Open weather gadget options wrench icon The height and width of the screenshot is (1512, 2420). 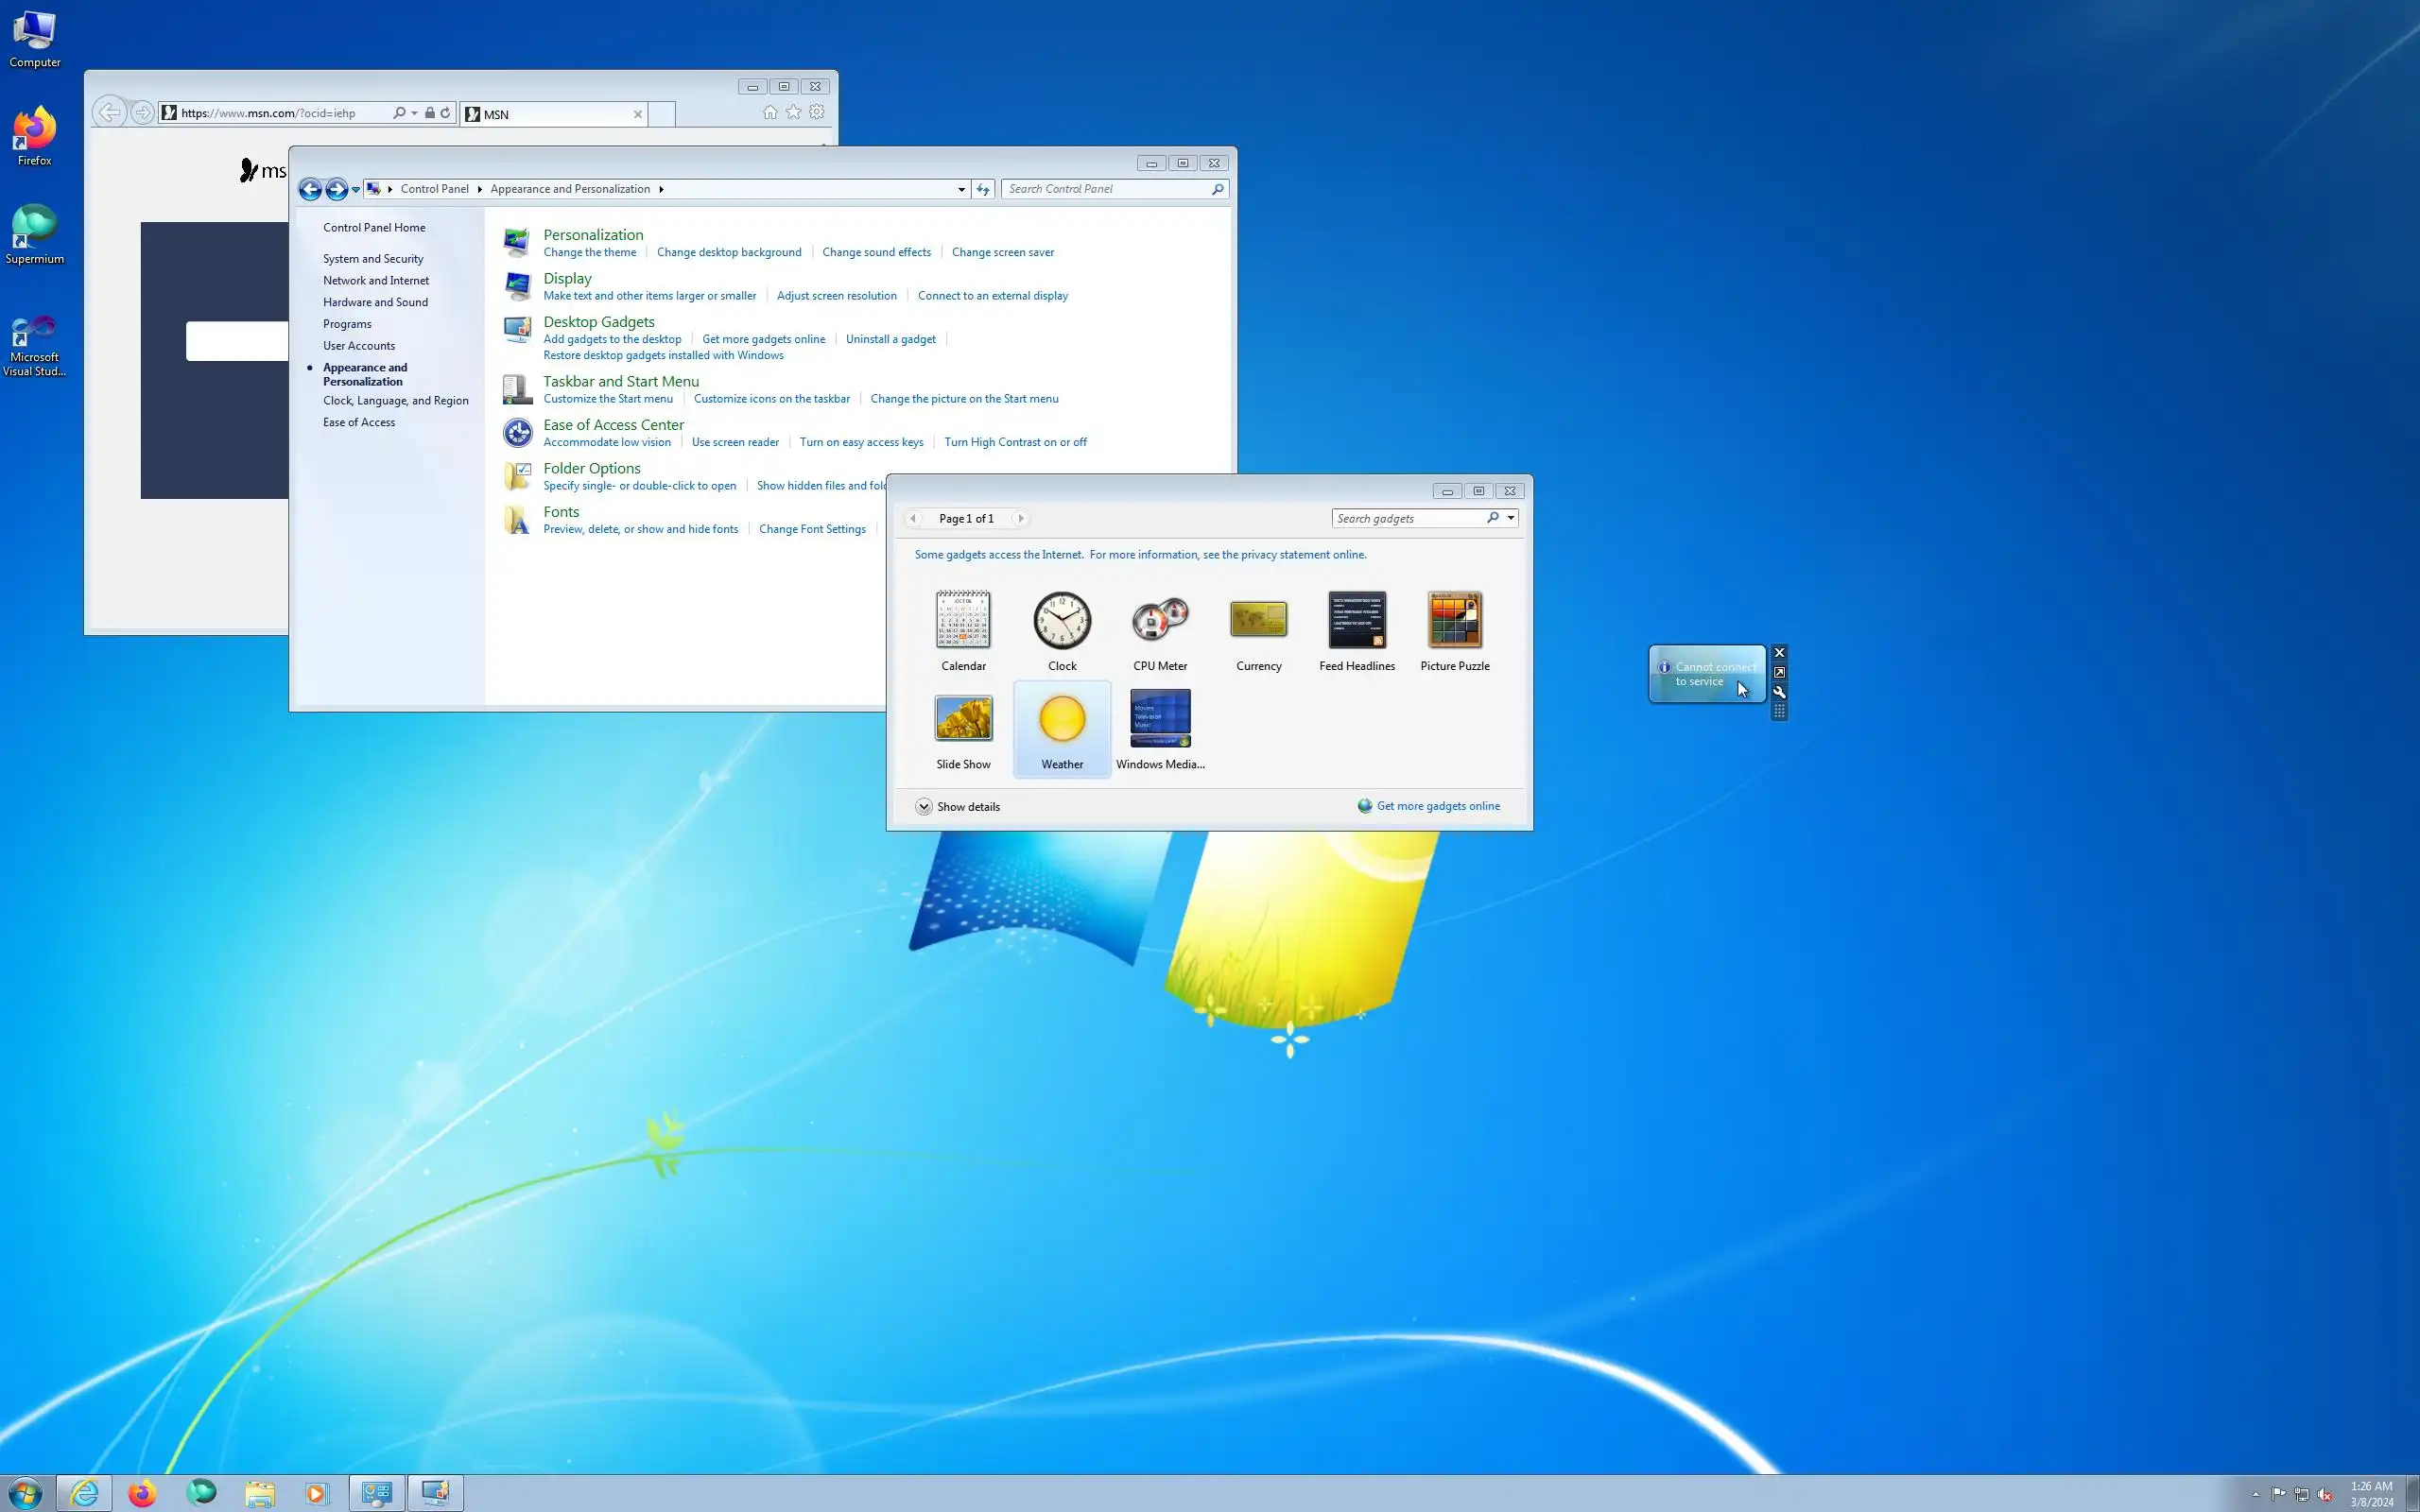pos(1779,692)
